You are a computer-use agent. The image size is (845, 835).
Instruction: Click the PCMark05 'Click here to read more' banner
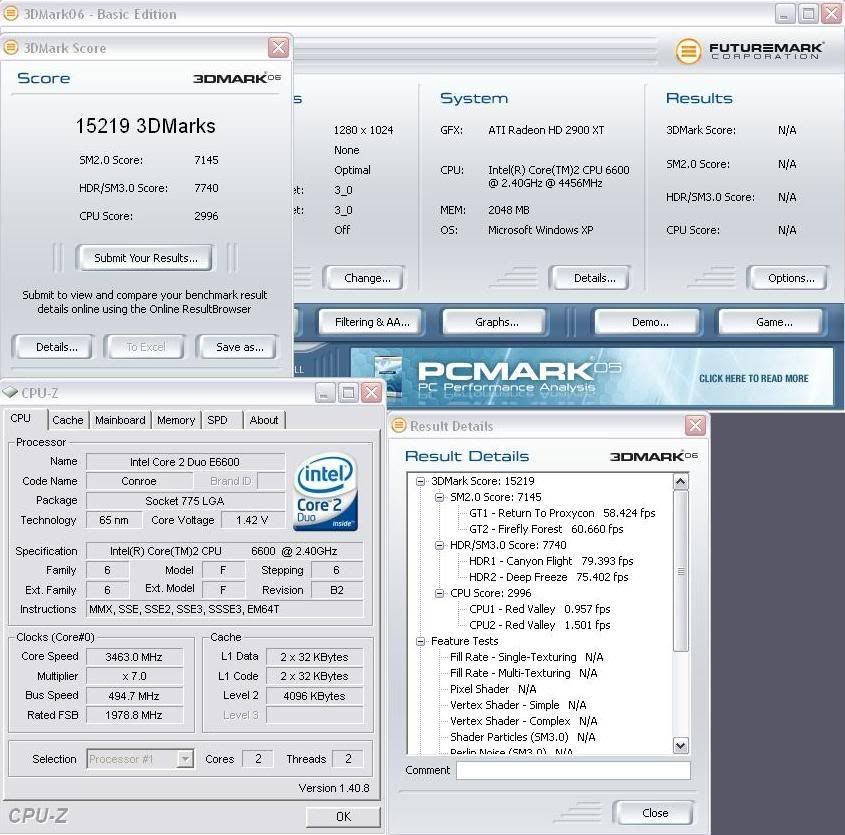[x=592, y=376]
